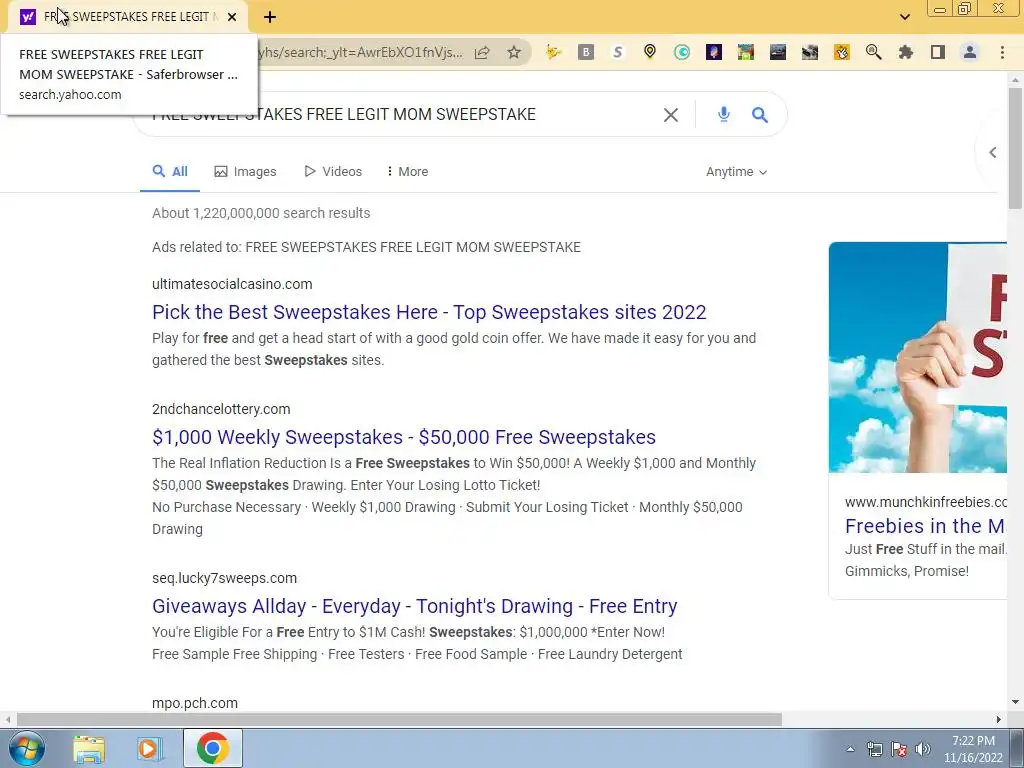This screenshot has height=768, width=1024.
Task: Select the FREE SWEEPSTAKES browser tab
Action: (x=127, y=17)
